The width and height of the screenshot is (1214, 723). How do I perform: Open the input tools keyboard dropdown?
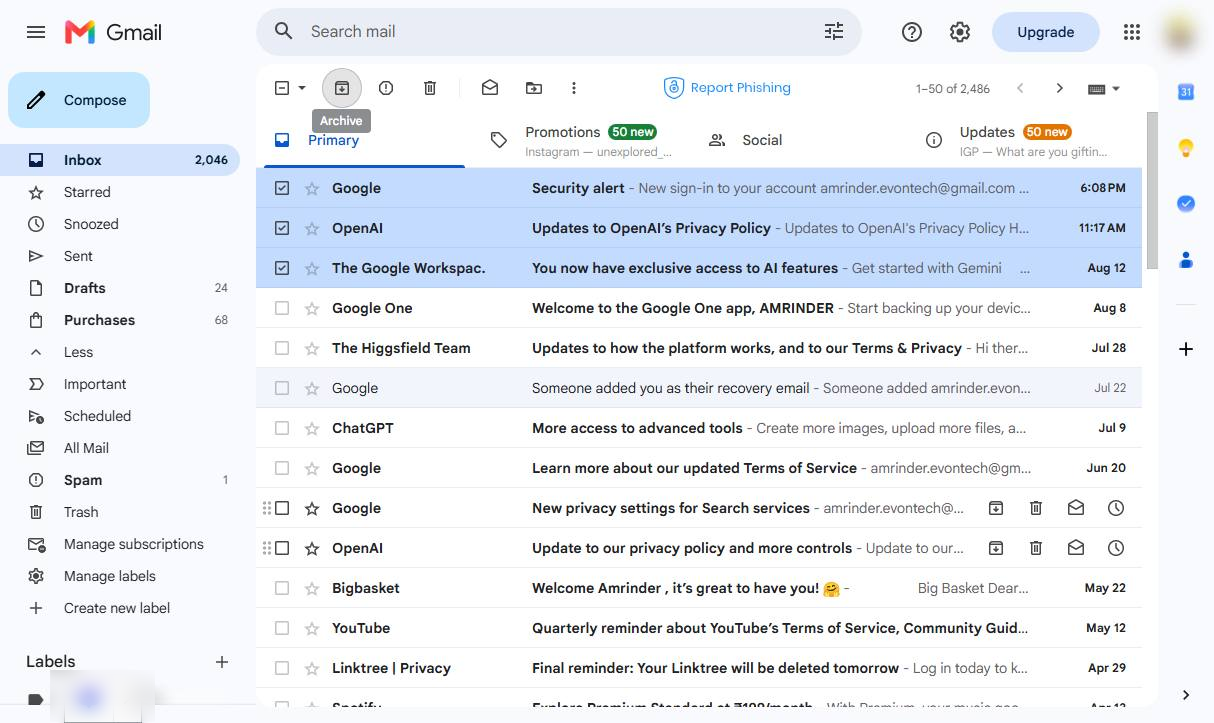click(x=1104, y=88)
